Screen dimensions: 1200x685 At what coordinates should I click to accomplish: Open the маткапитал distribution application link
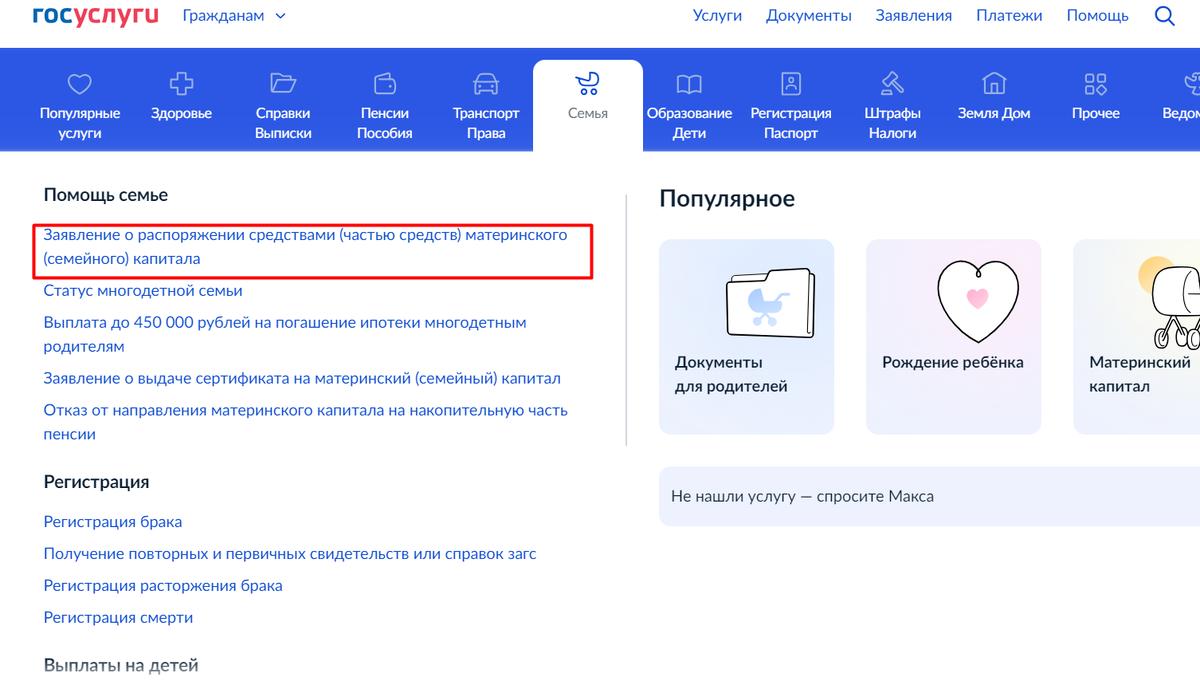(305, 248)
